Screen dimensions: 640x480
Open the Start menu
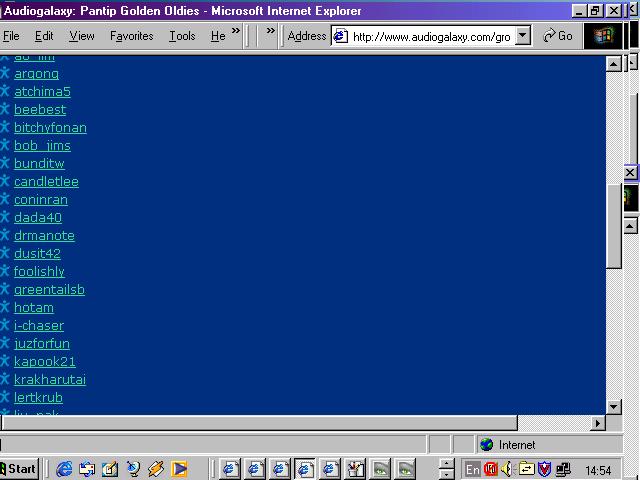(x=19, y=469)
